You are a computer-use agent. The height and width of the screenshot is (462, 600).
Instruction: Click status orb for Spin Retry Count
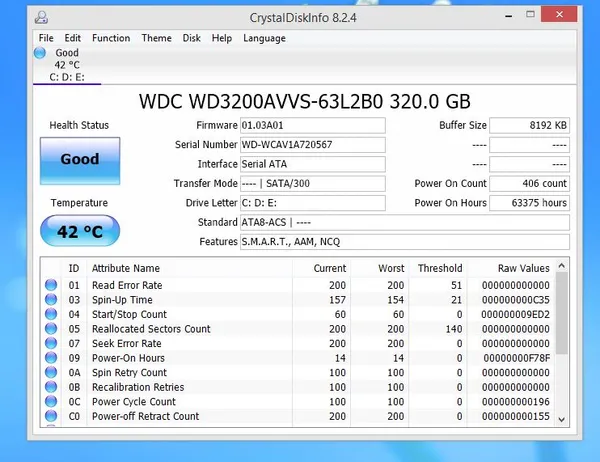pyautogui.click(x=51, y=372)
